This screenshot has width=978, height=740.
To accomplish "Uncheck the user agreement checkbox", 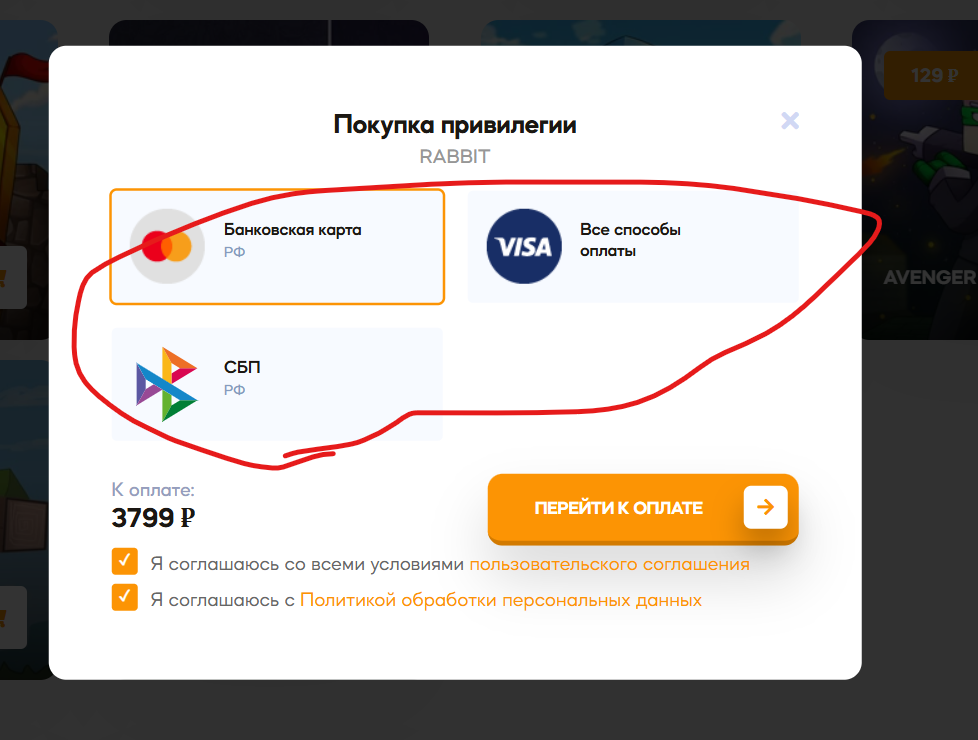I will 125,562.
